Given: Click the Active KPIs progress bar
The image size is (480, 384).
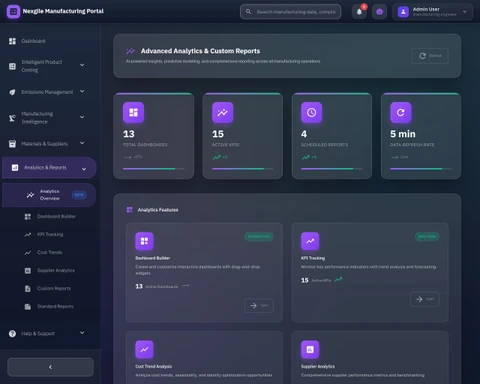Looking at the screenshot, I should (243, 169).
